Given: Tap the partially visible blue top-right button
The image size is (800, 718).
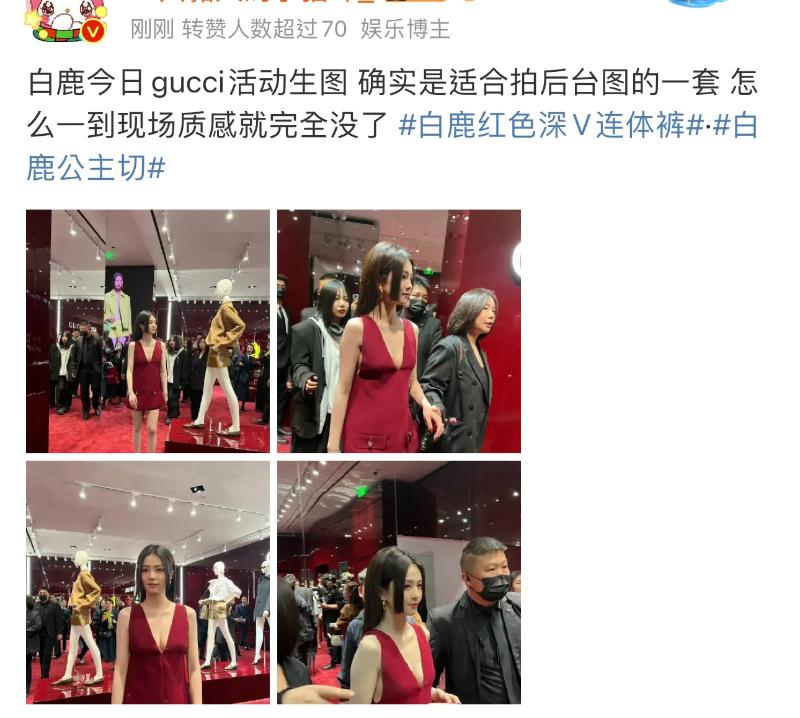Looking at the screenshot, I should tap(699, 3).
